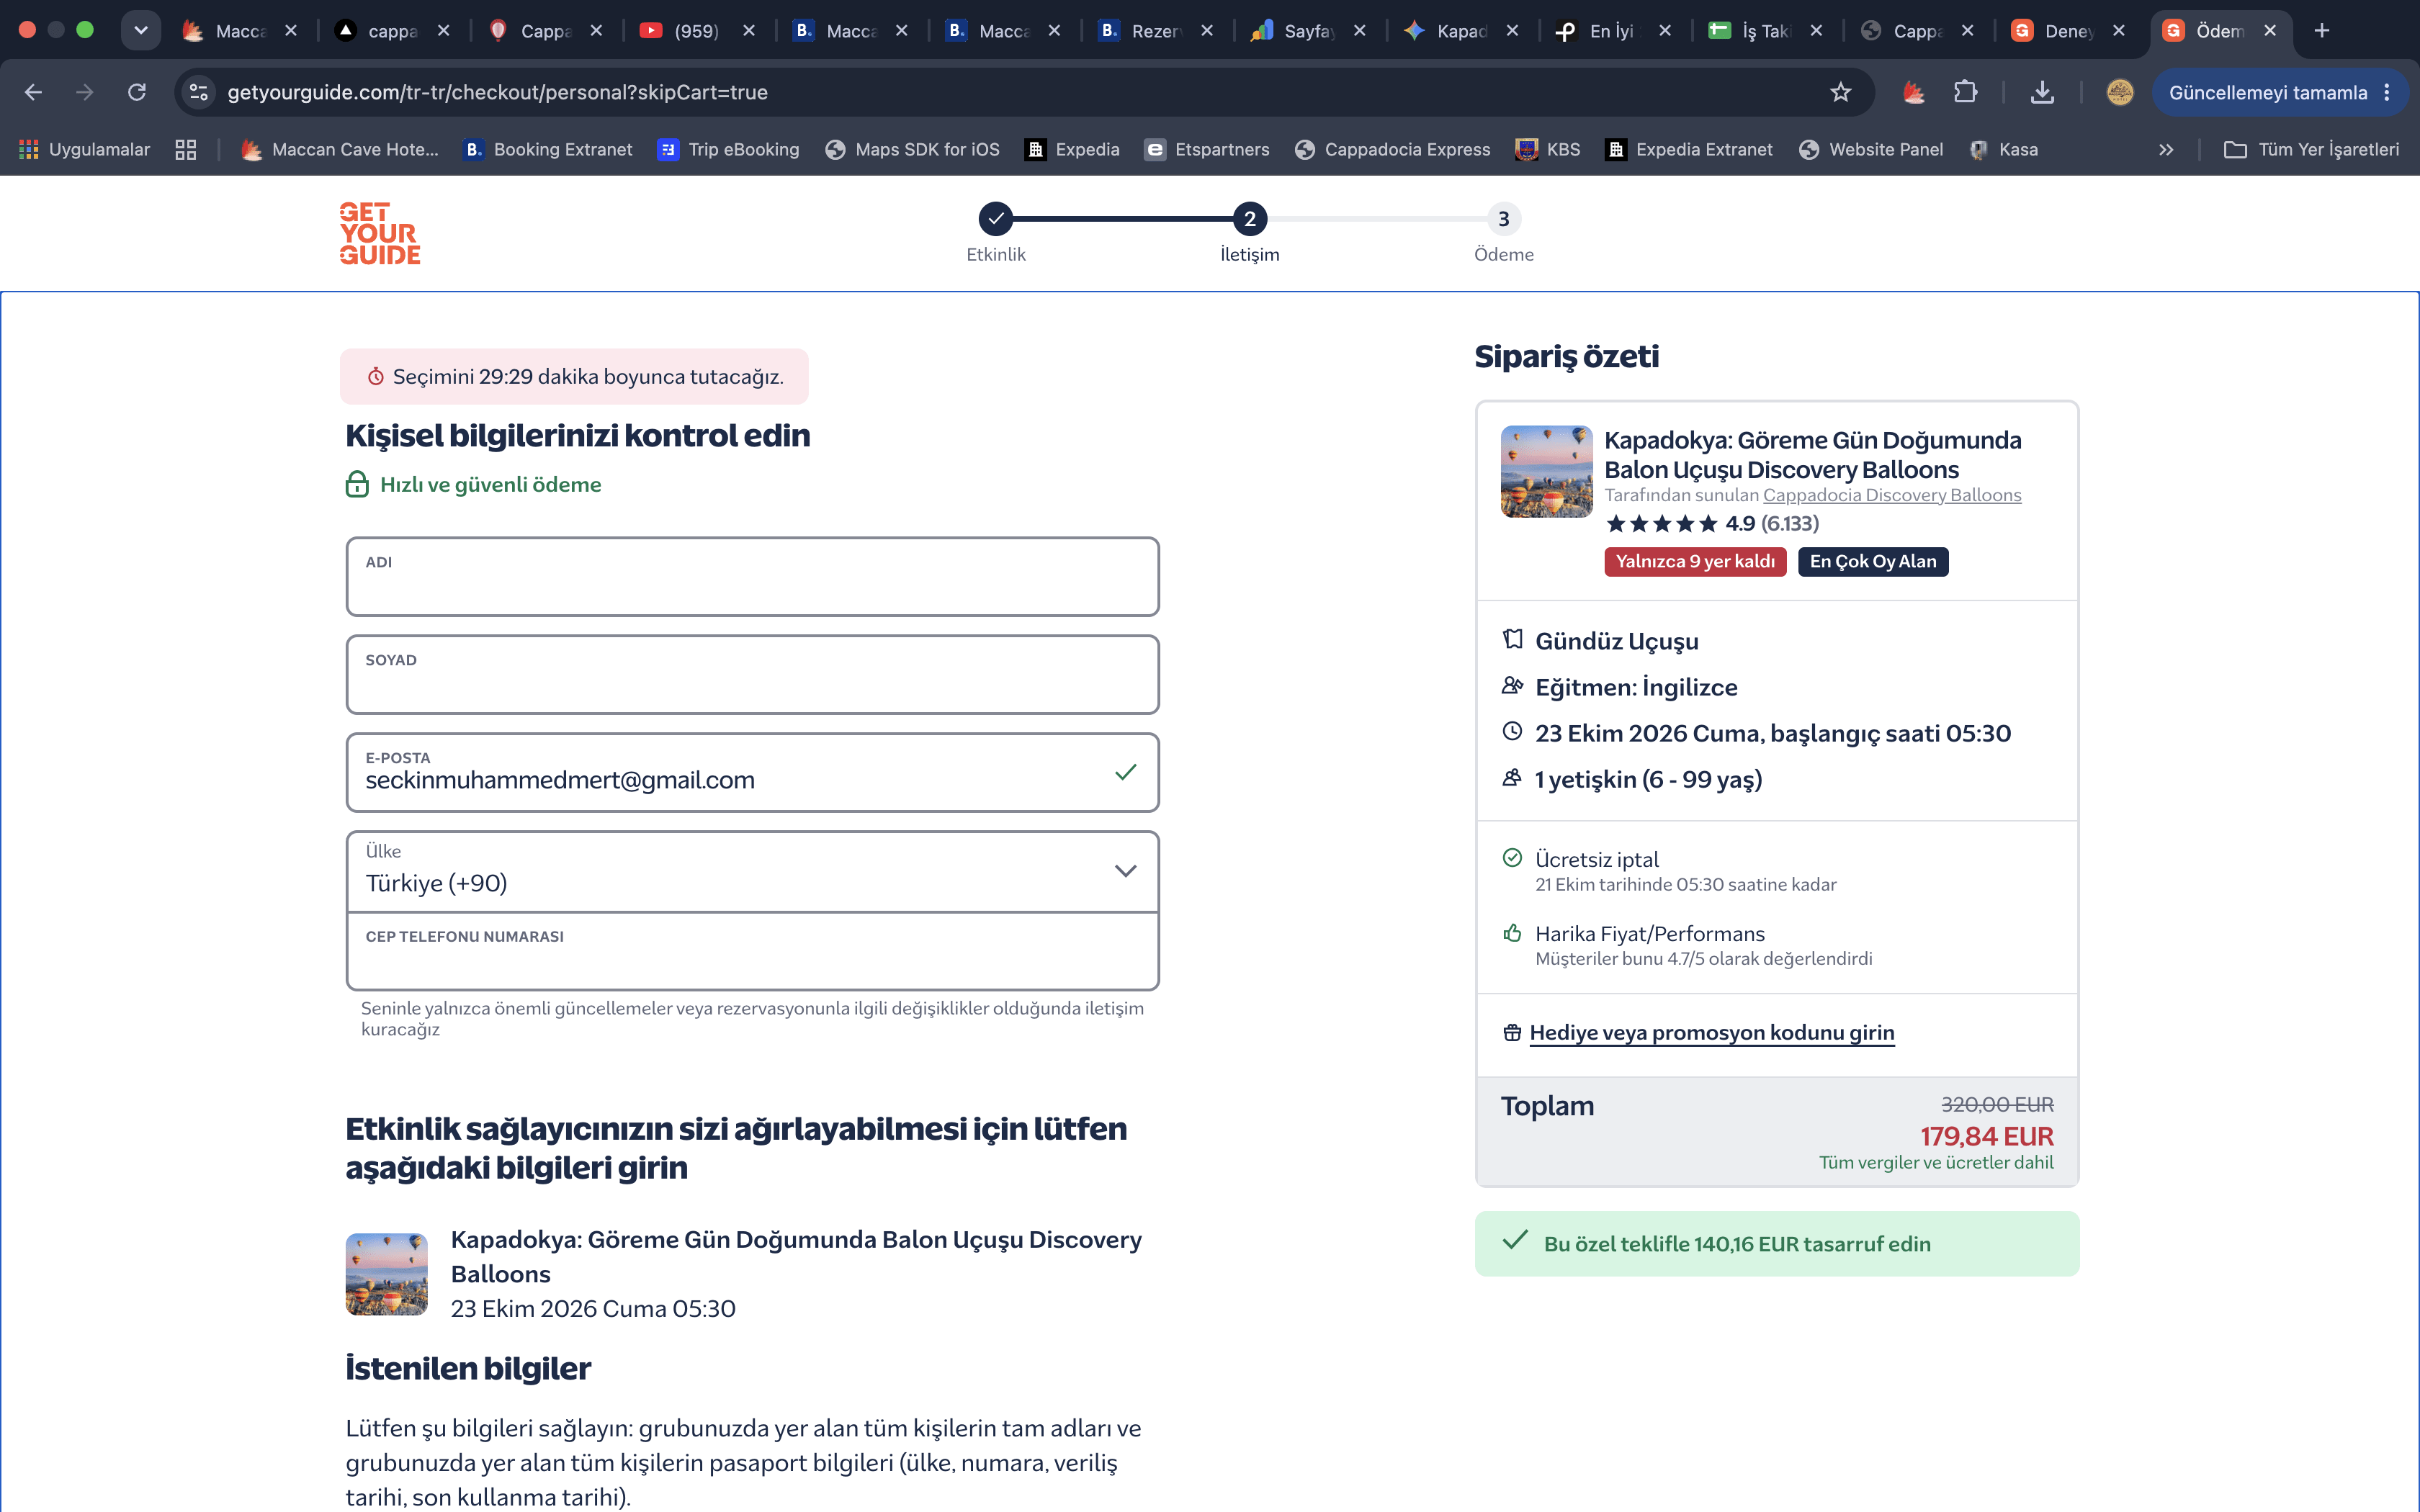This screenshot has height=1512, width=2420.
Task: Switch to the YouTube (959) tab
Action: 697,31
